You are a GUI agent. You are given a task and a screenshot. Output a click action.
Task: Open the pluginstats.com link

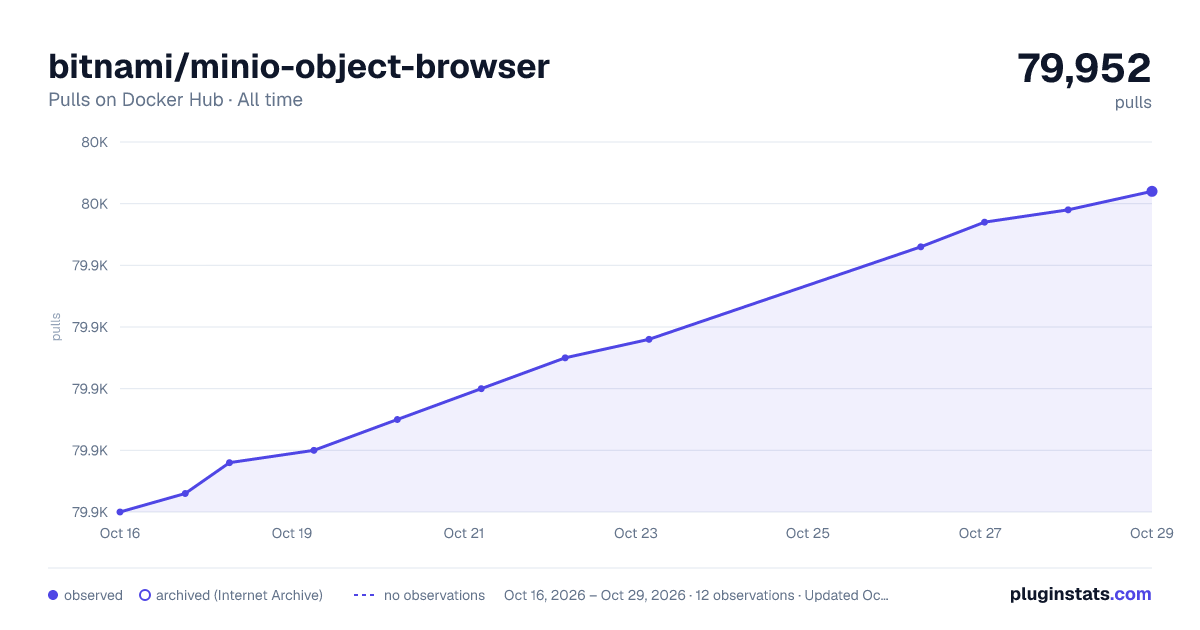pyautogui.click(x=1080, y=594)
